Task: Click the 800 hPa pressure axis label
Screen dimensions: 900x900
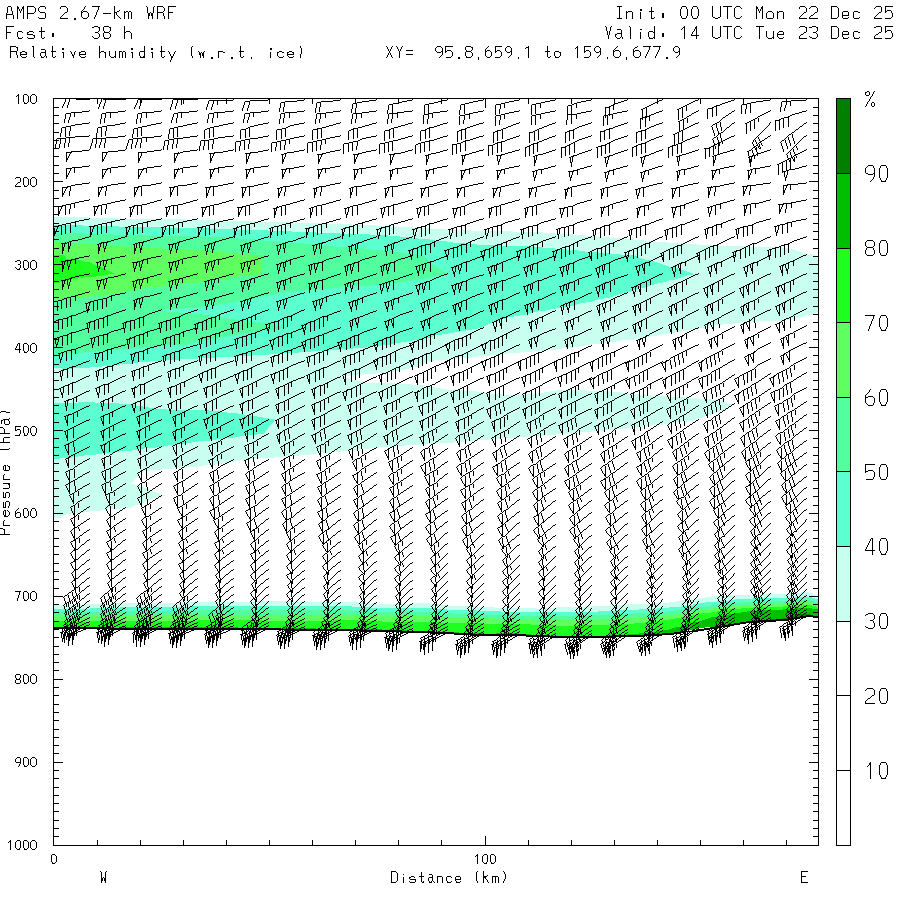Action: (26, 679)
